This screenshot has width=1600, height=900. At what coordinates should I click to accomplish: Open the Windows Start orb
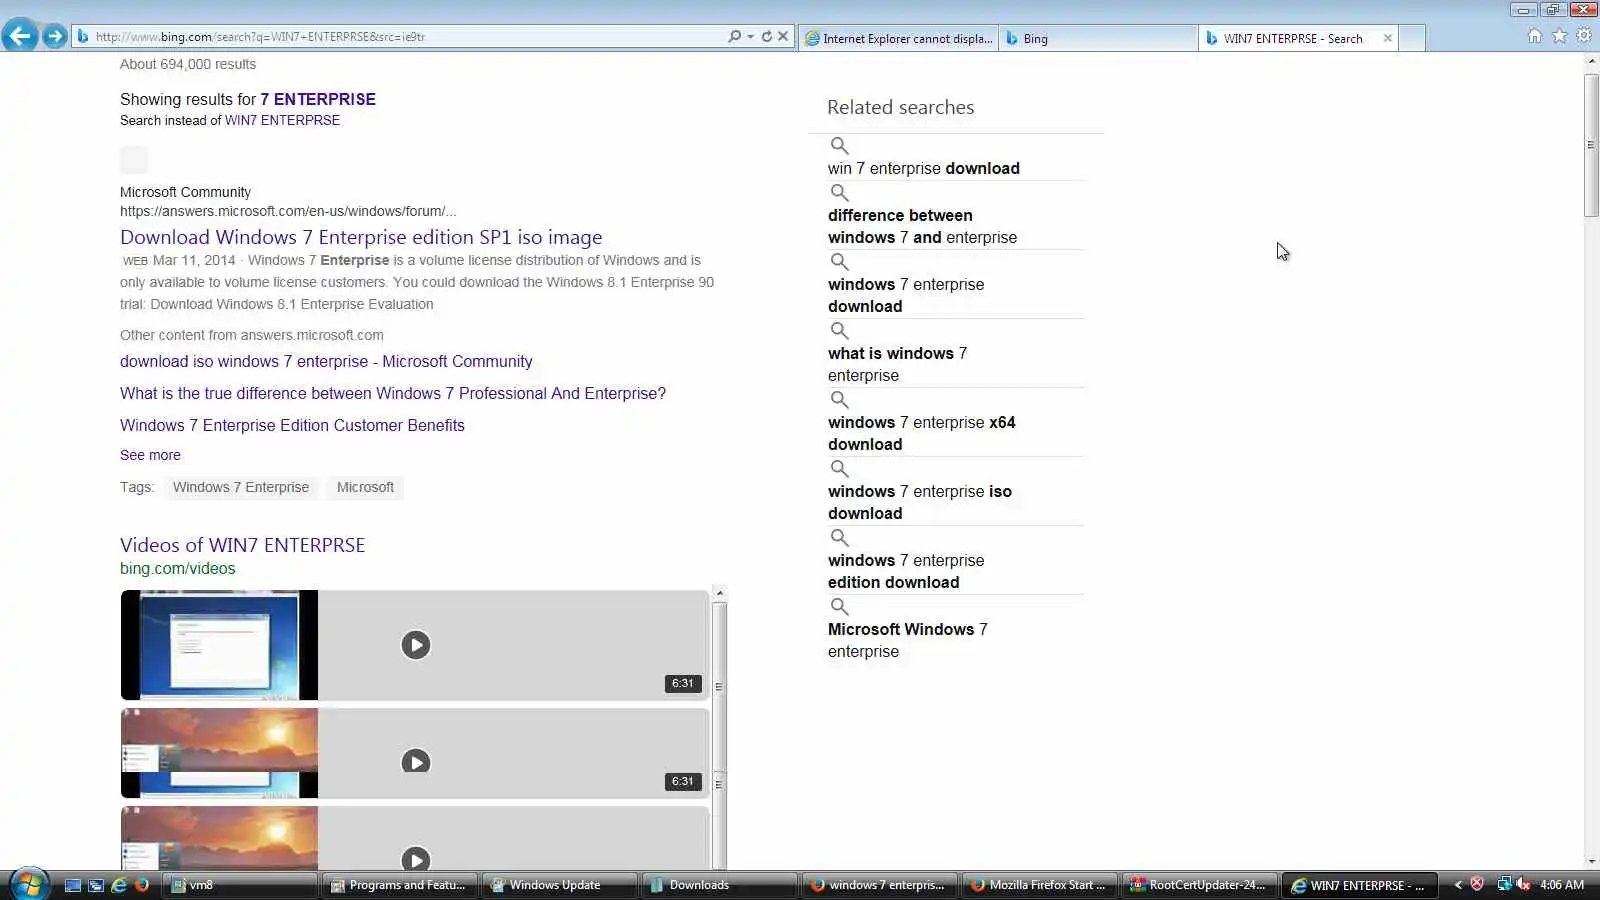(x=29, y=885)
